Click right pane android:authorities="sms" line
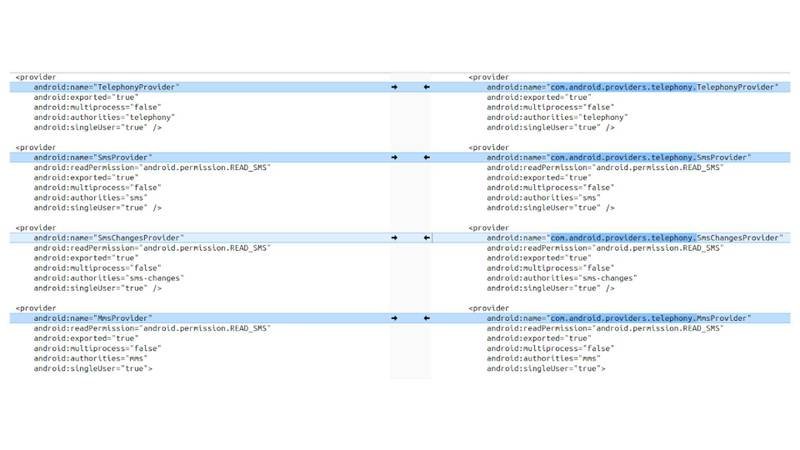 543,198
